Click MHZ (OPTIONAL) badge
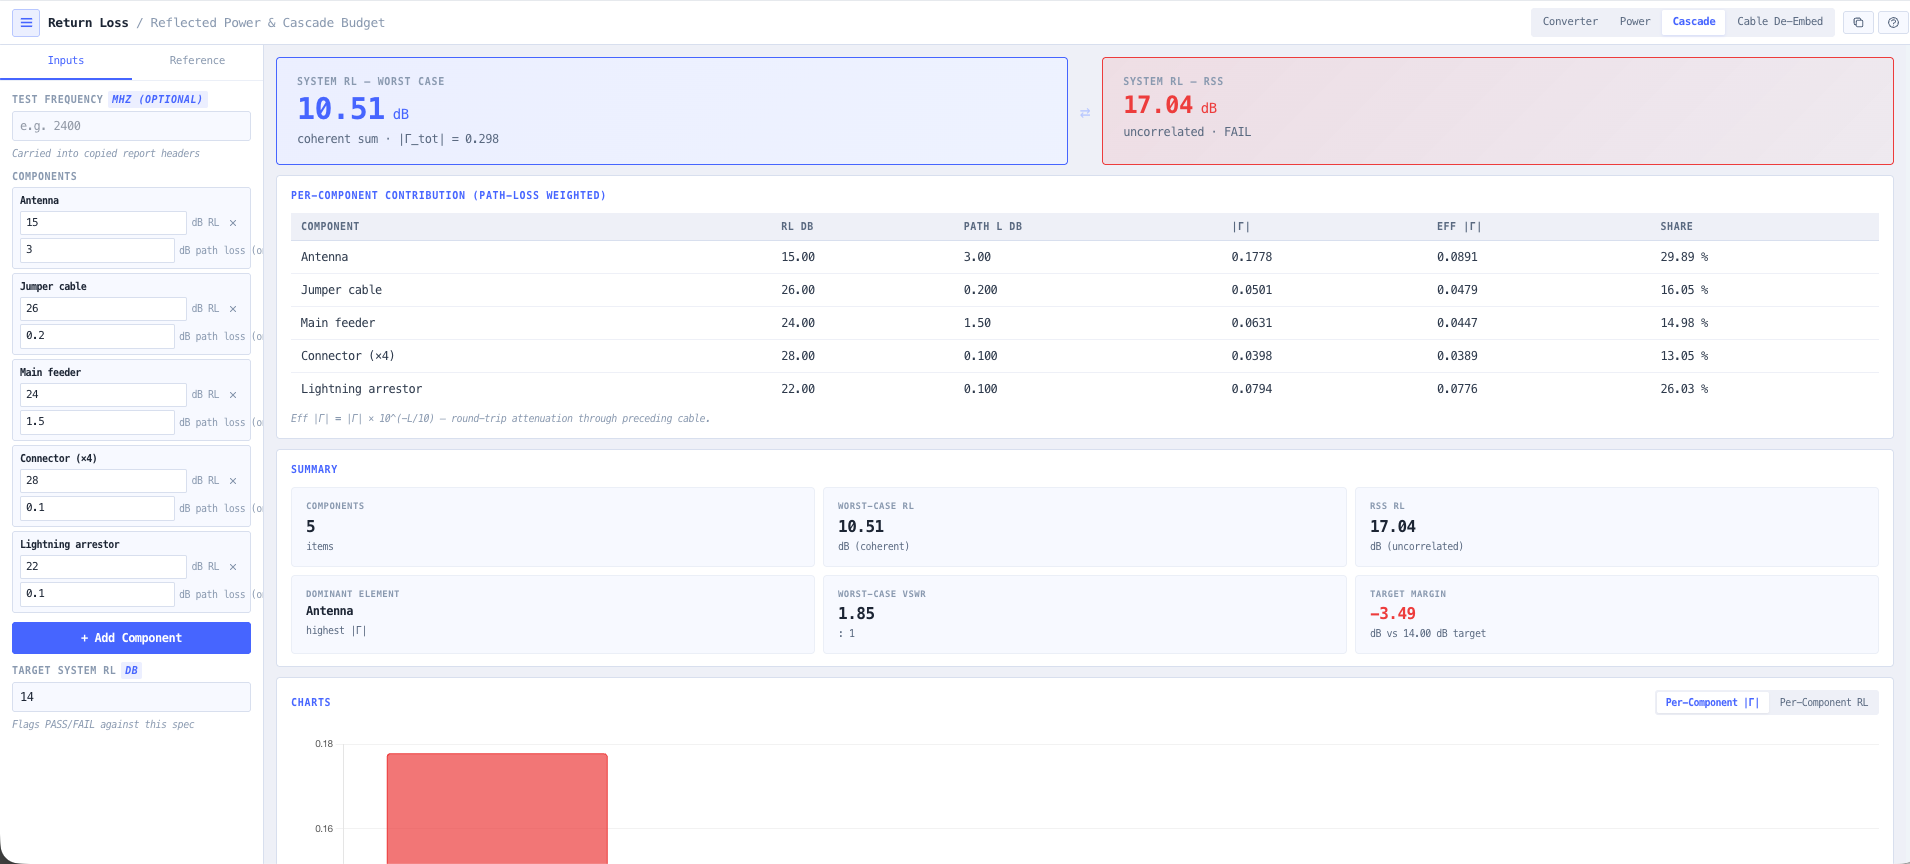Image resolution: width=1910 pixels, height=864 pixels. click(157, 99)
